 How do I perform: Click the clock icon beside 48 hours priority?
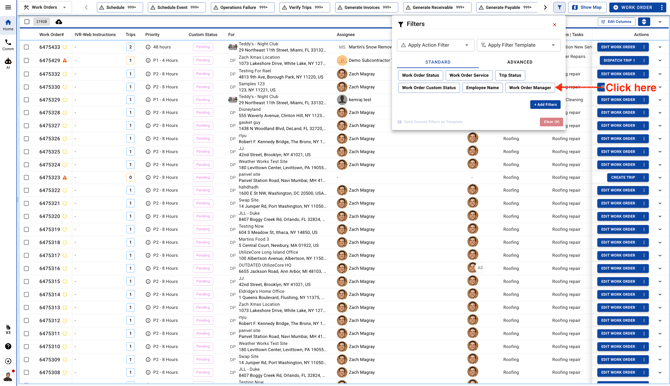click(148, 47)
